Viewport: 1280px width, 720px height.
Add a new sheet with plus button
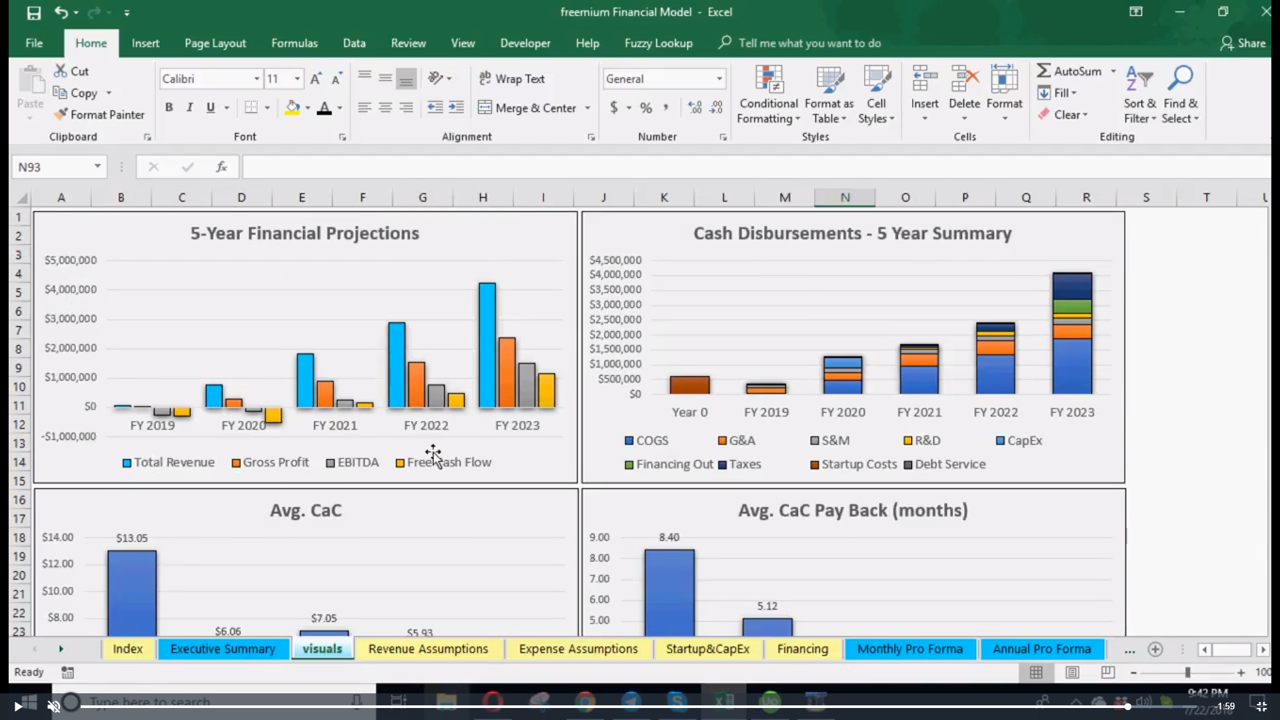click(1155, 649)
